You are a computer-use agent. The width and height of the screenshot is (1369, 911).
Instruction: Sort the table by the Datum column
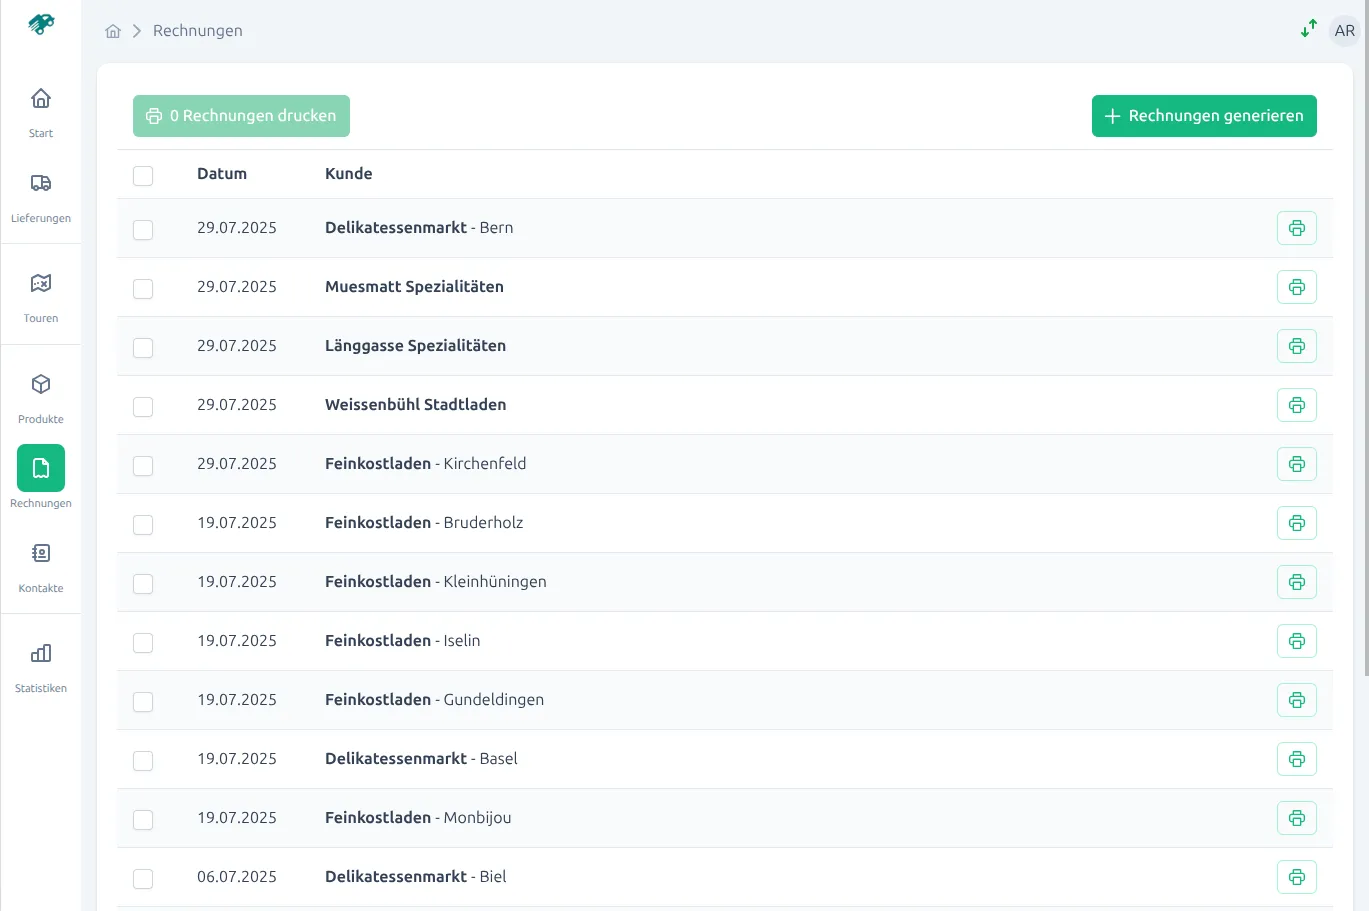[221, 173]
